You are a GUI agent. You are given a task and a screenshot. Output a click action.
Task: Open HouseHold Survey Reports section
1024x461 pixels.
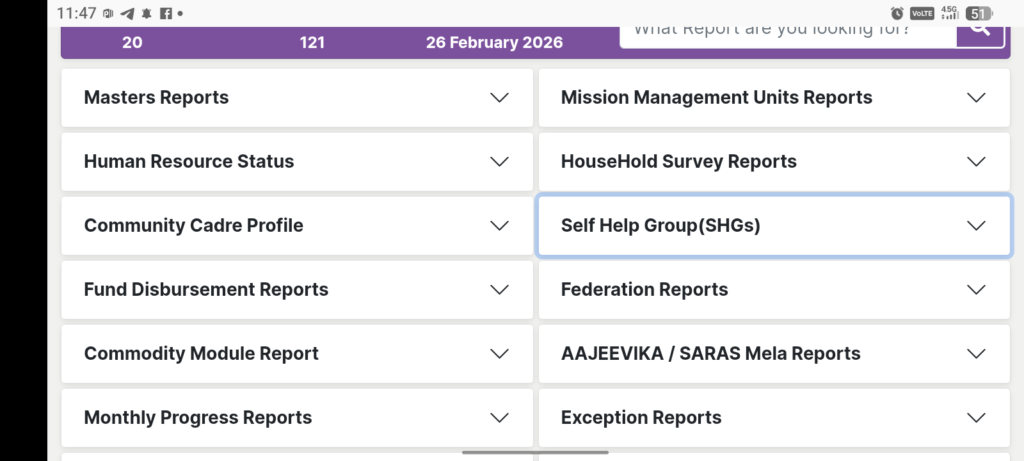click(x=678, y=162)
